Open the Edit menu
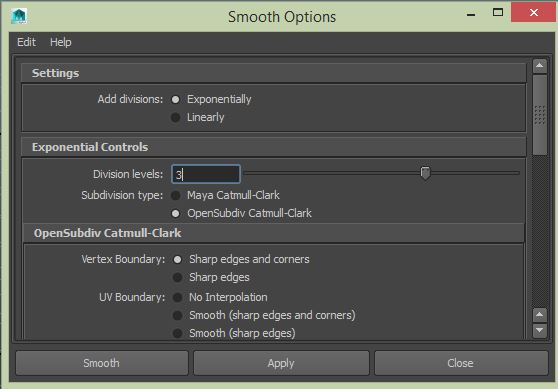558x389 pixels. pyautogui.click(x=26, y=42)
